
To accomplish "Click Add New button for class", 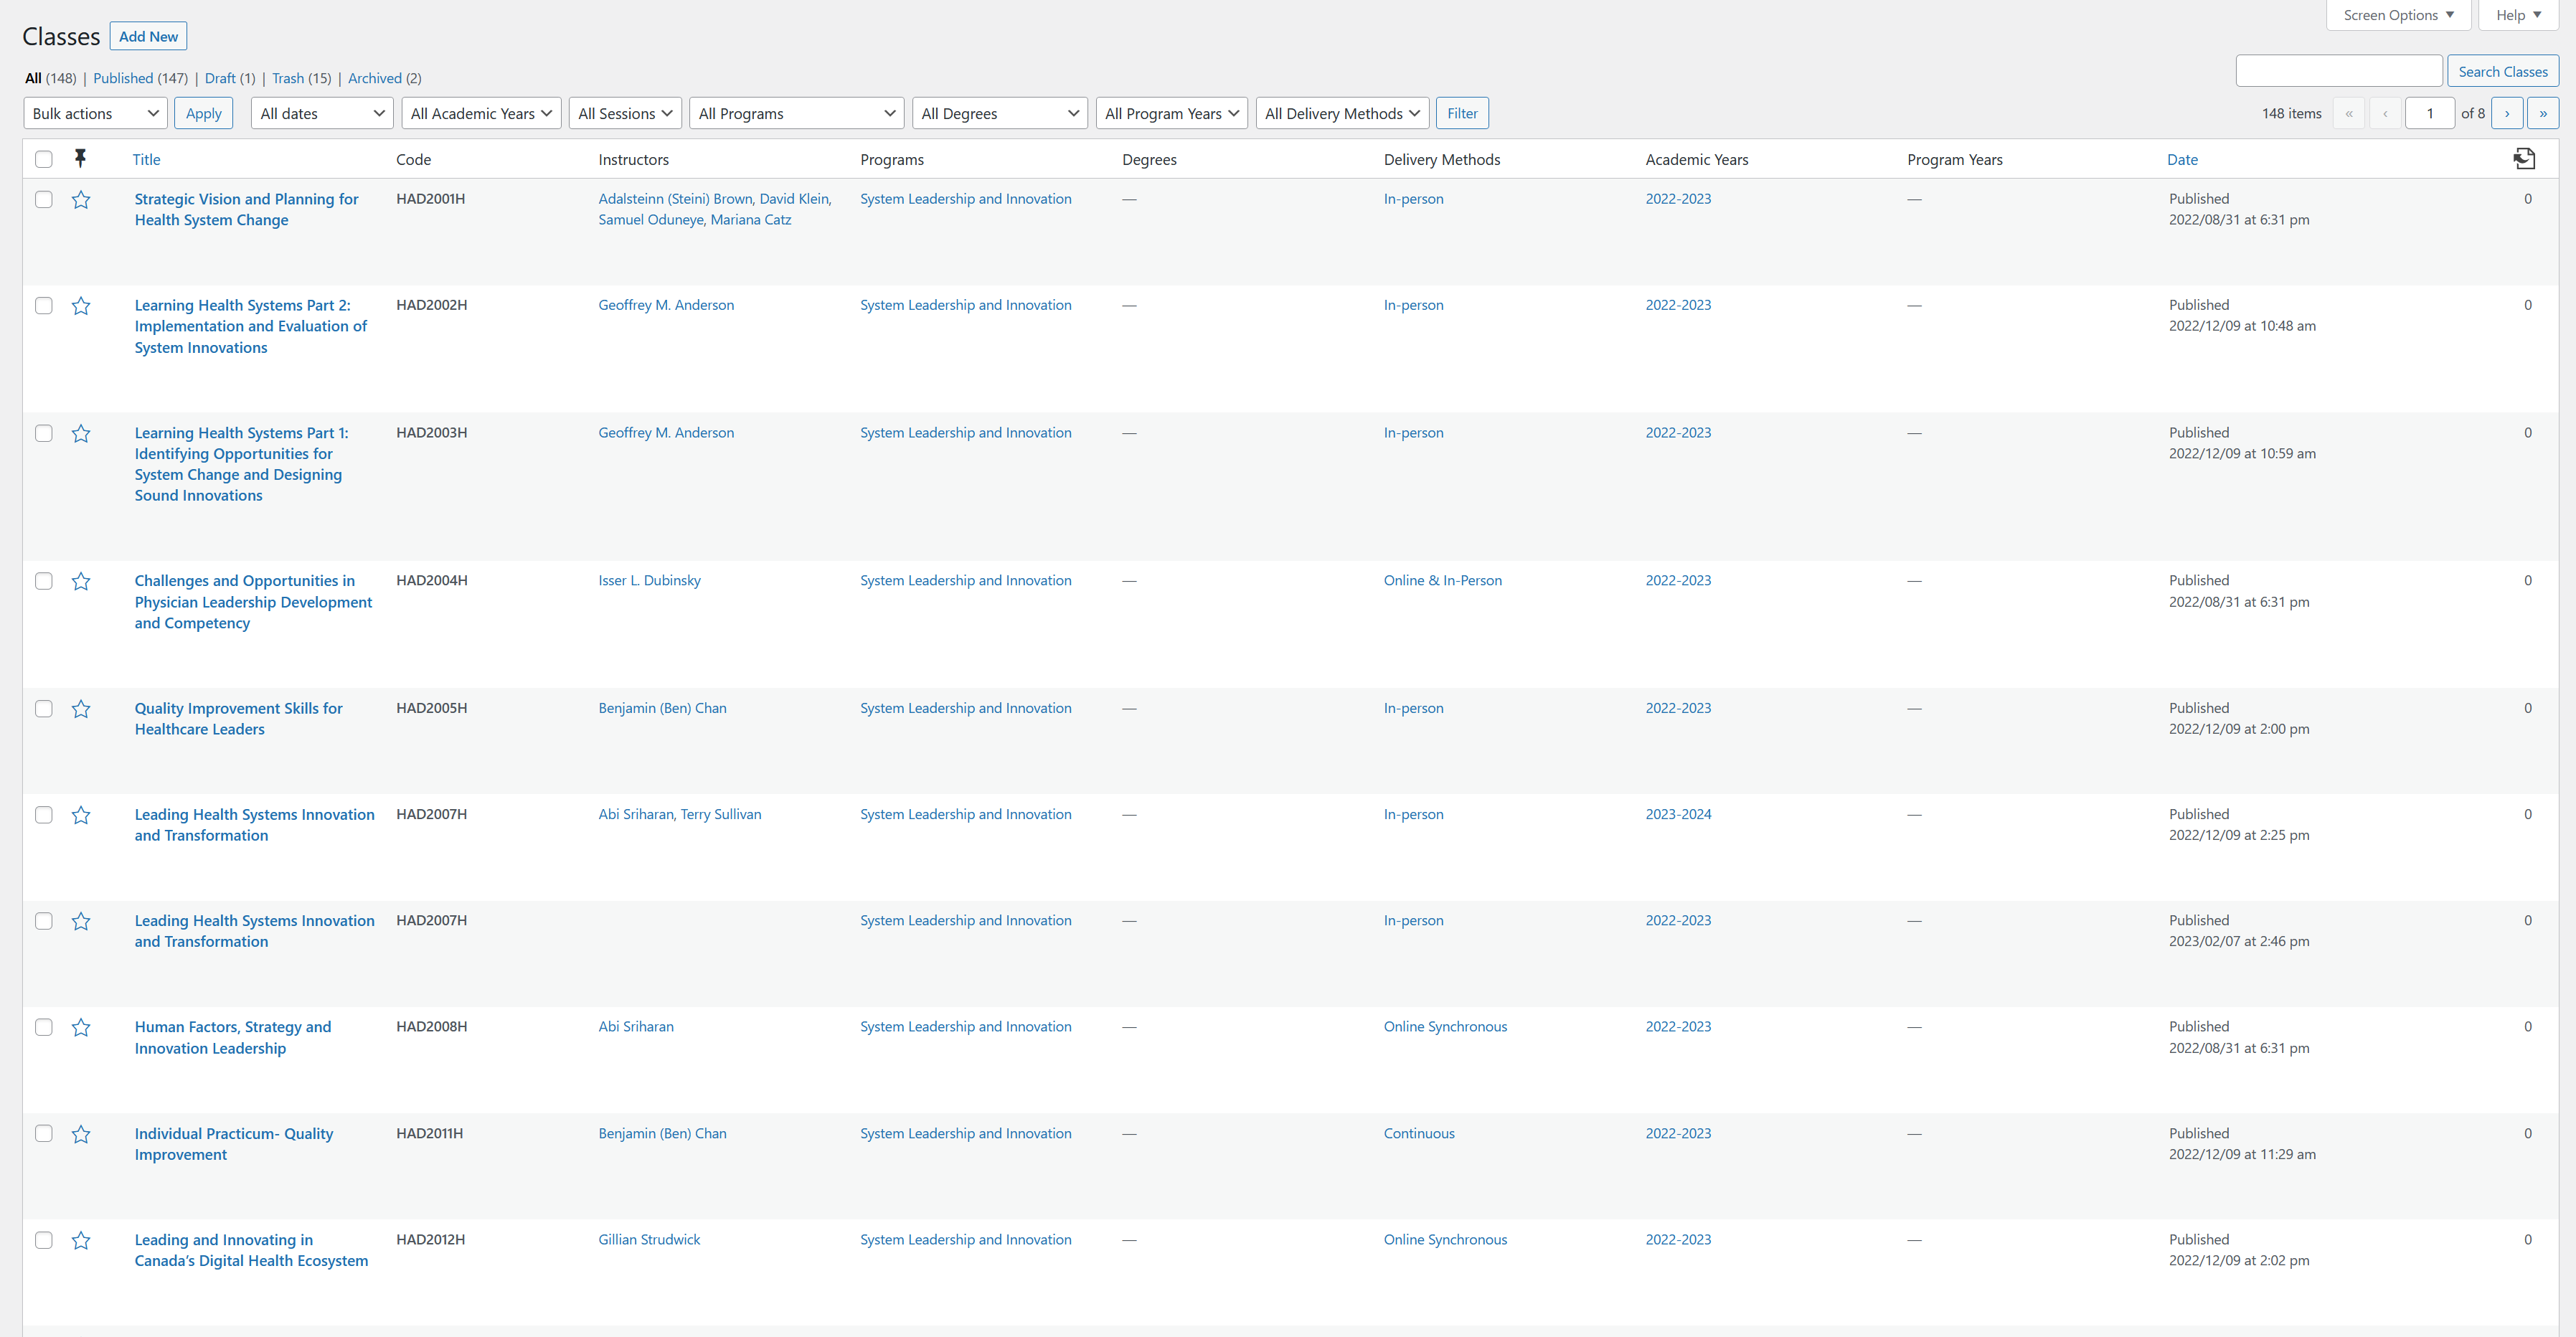I will click(x=148, y=34).
